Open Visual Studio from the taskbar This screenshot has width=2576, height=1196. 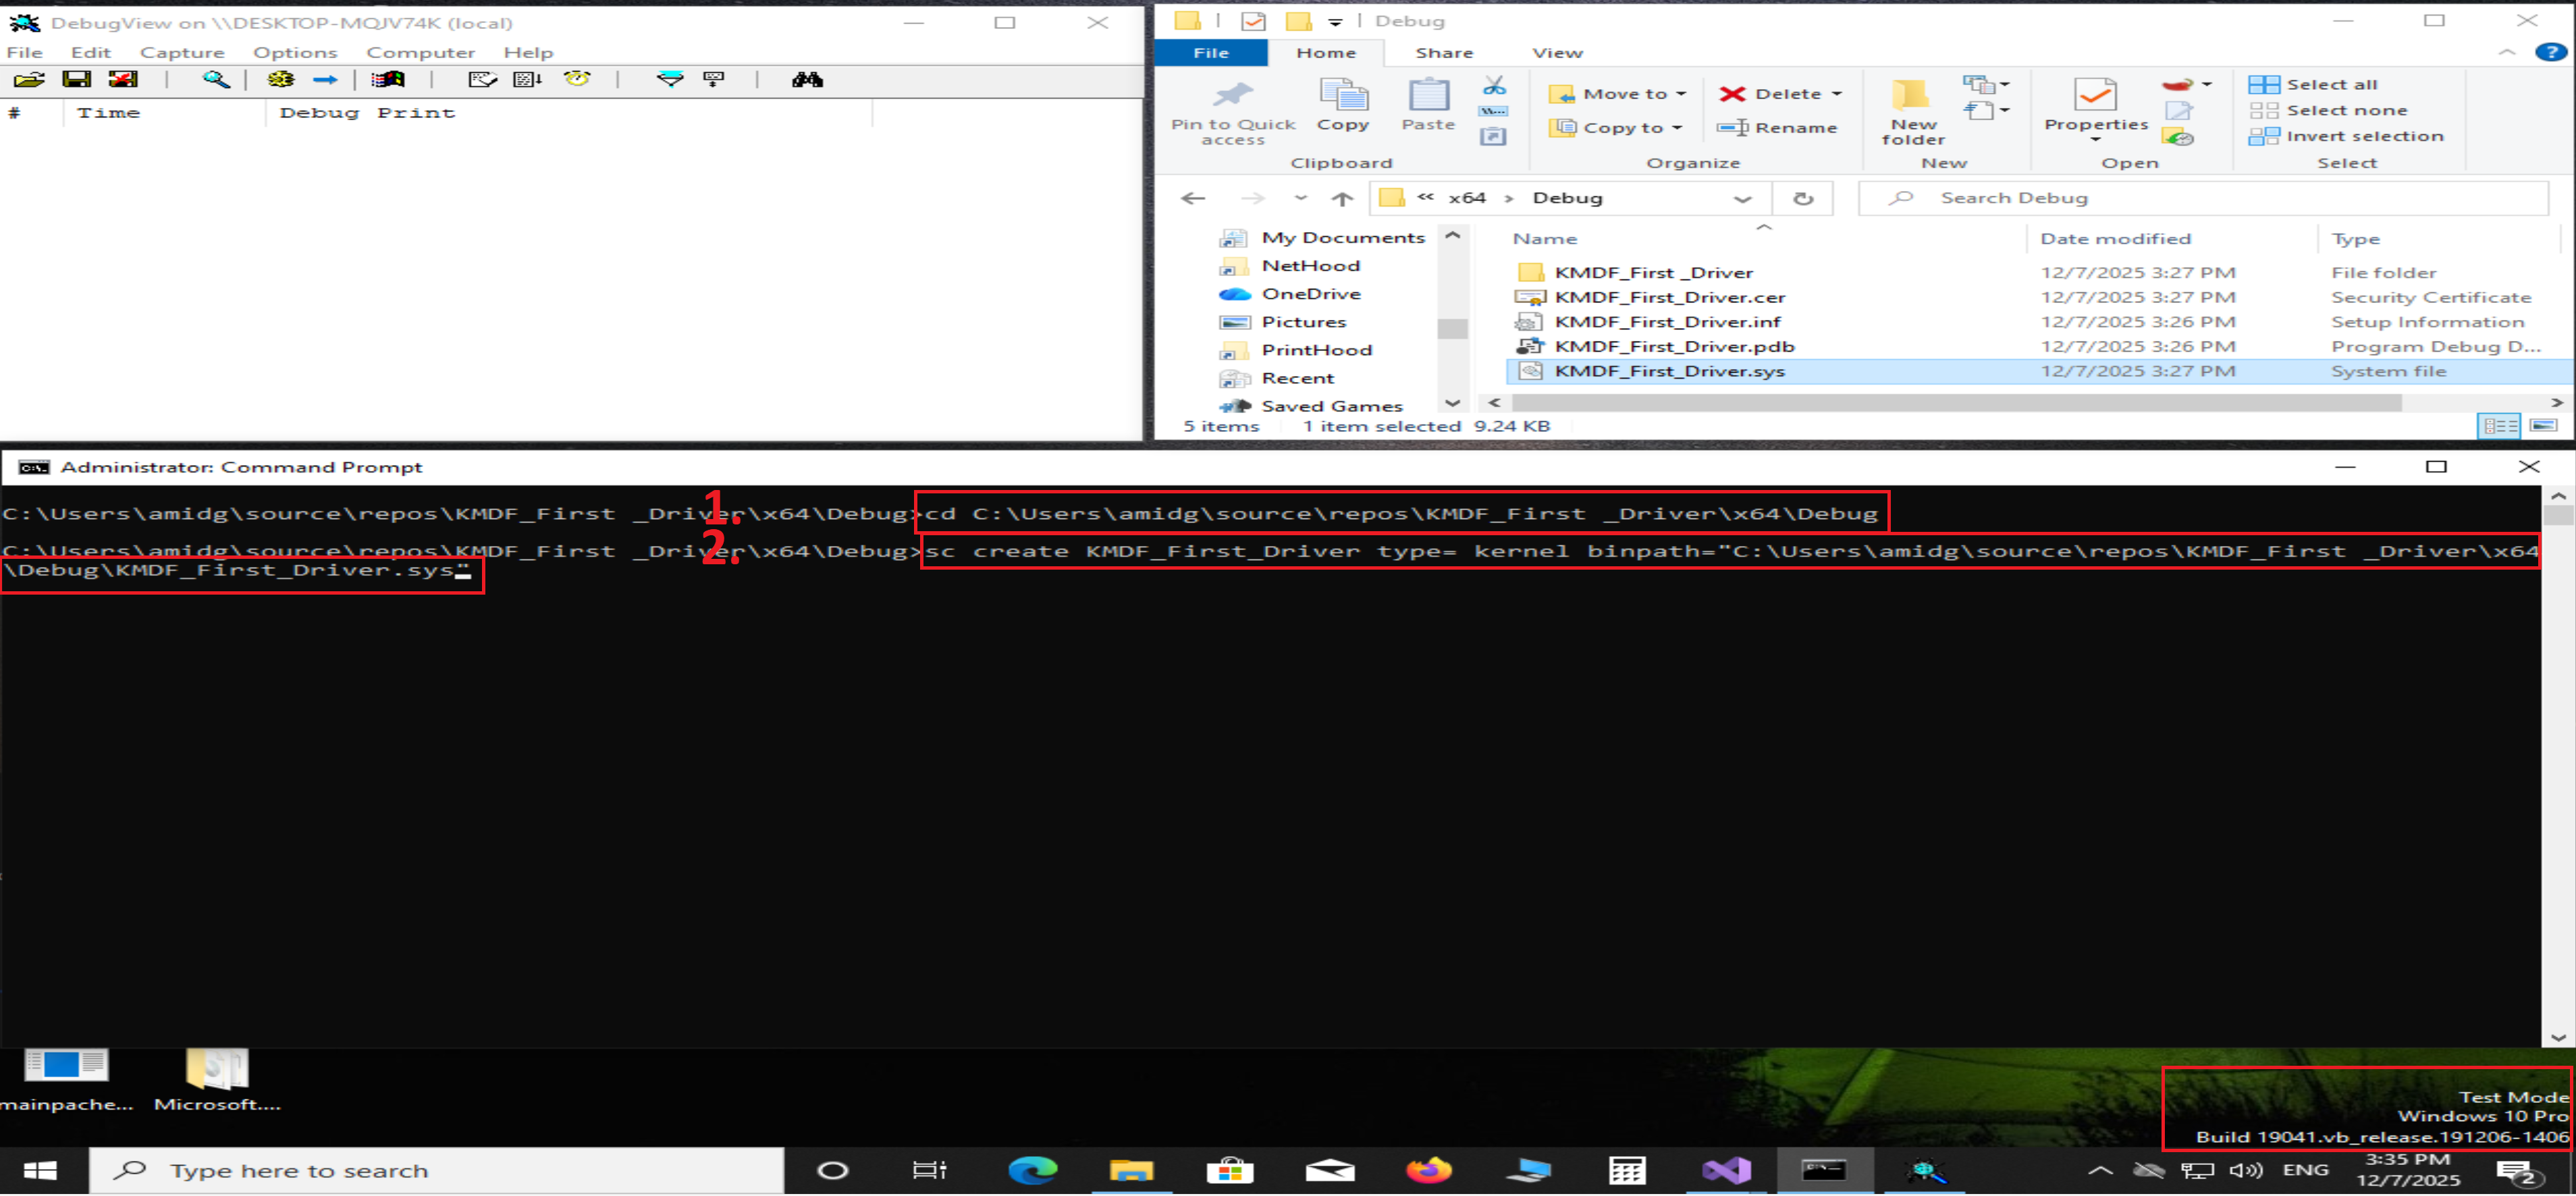pos(1726,1170)
